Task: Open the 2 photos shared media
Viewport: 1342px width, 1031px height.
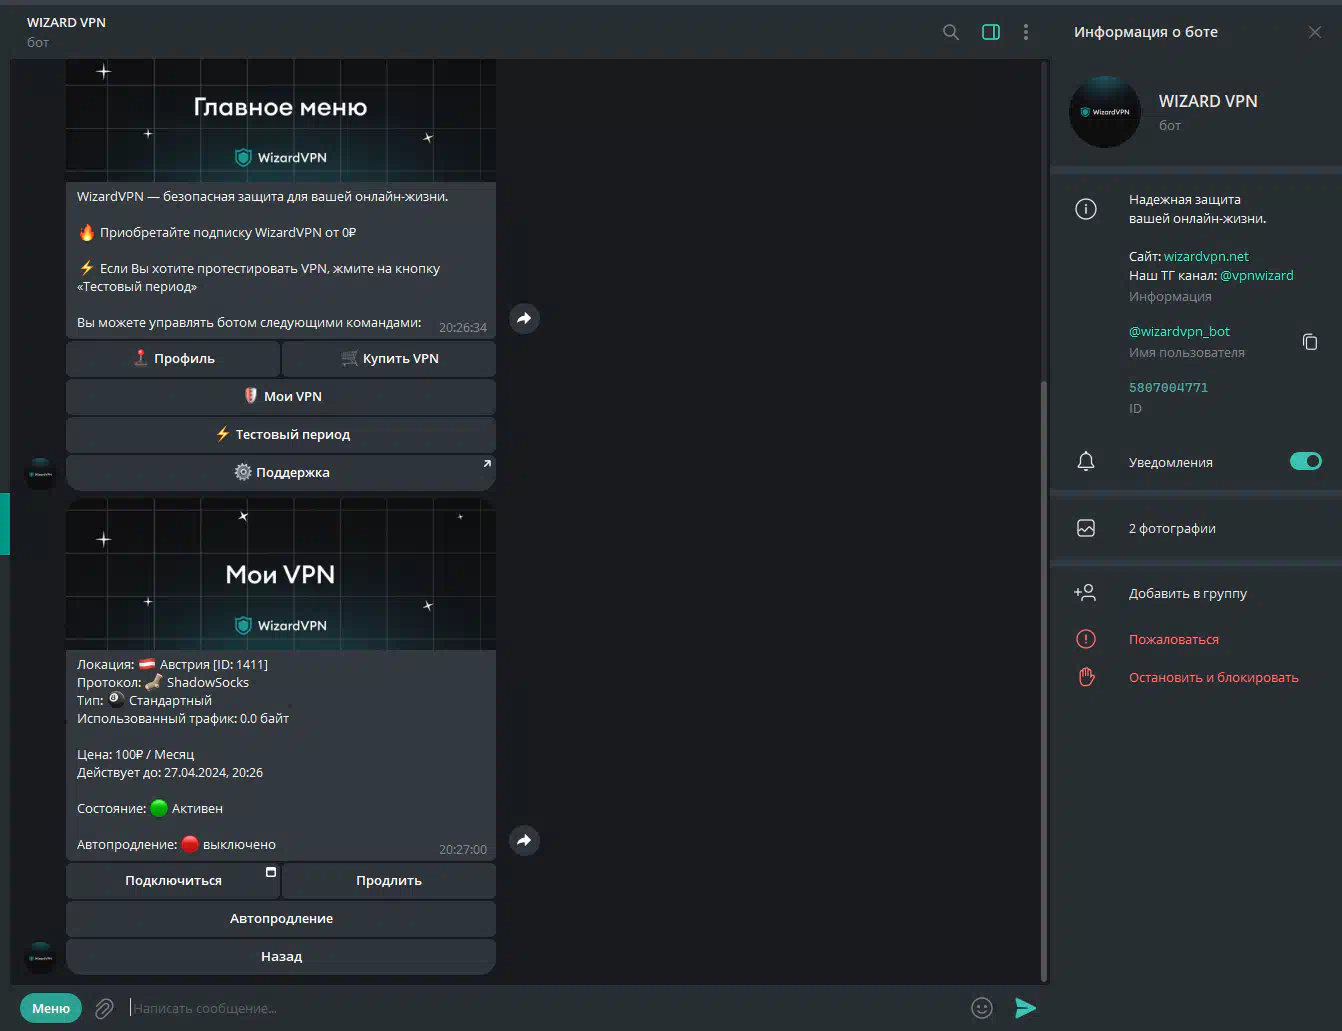Action: tap(1196, 528)
